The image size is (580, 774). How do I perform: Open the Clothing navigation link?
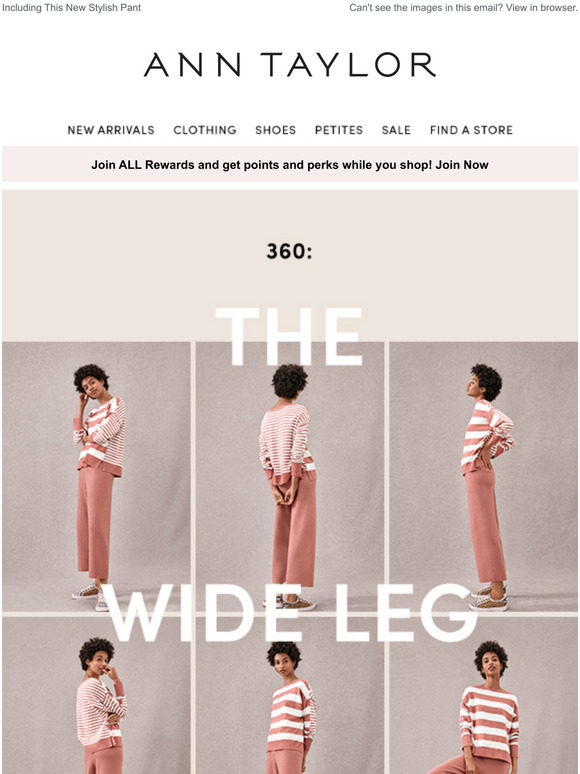coord(205,130)
